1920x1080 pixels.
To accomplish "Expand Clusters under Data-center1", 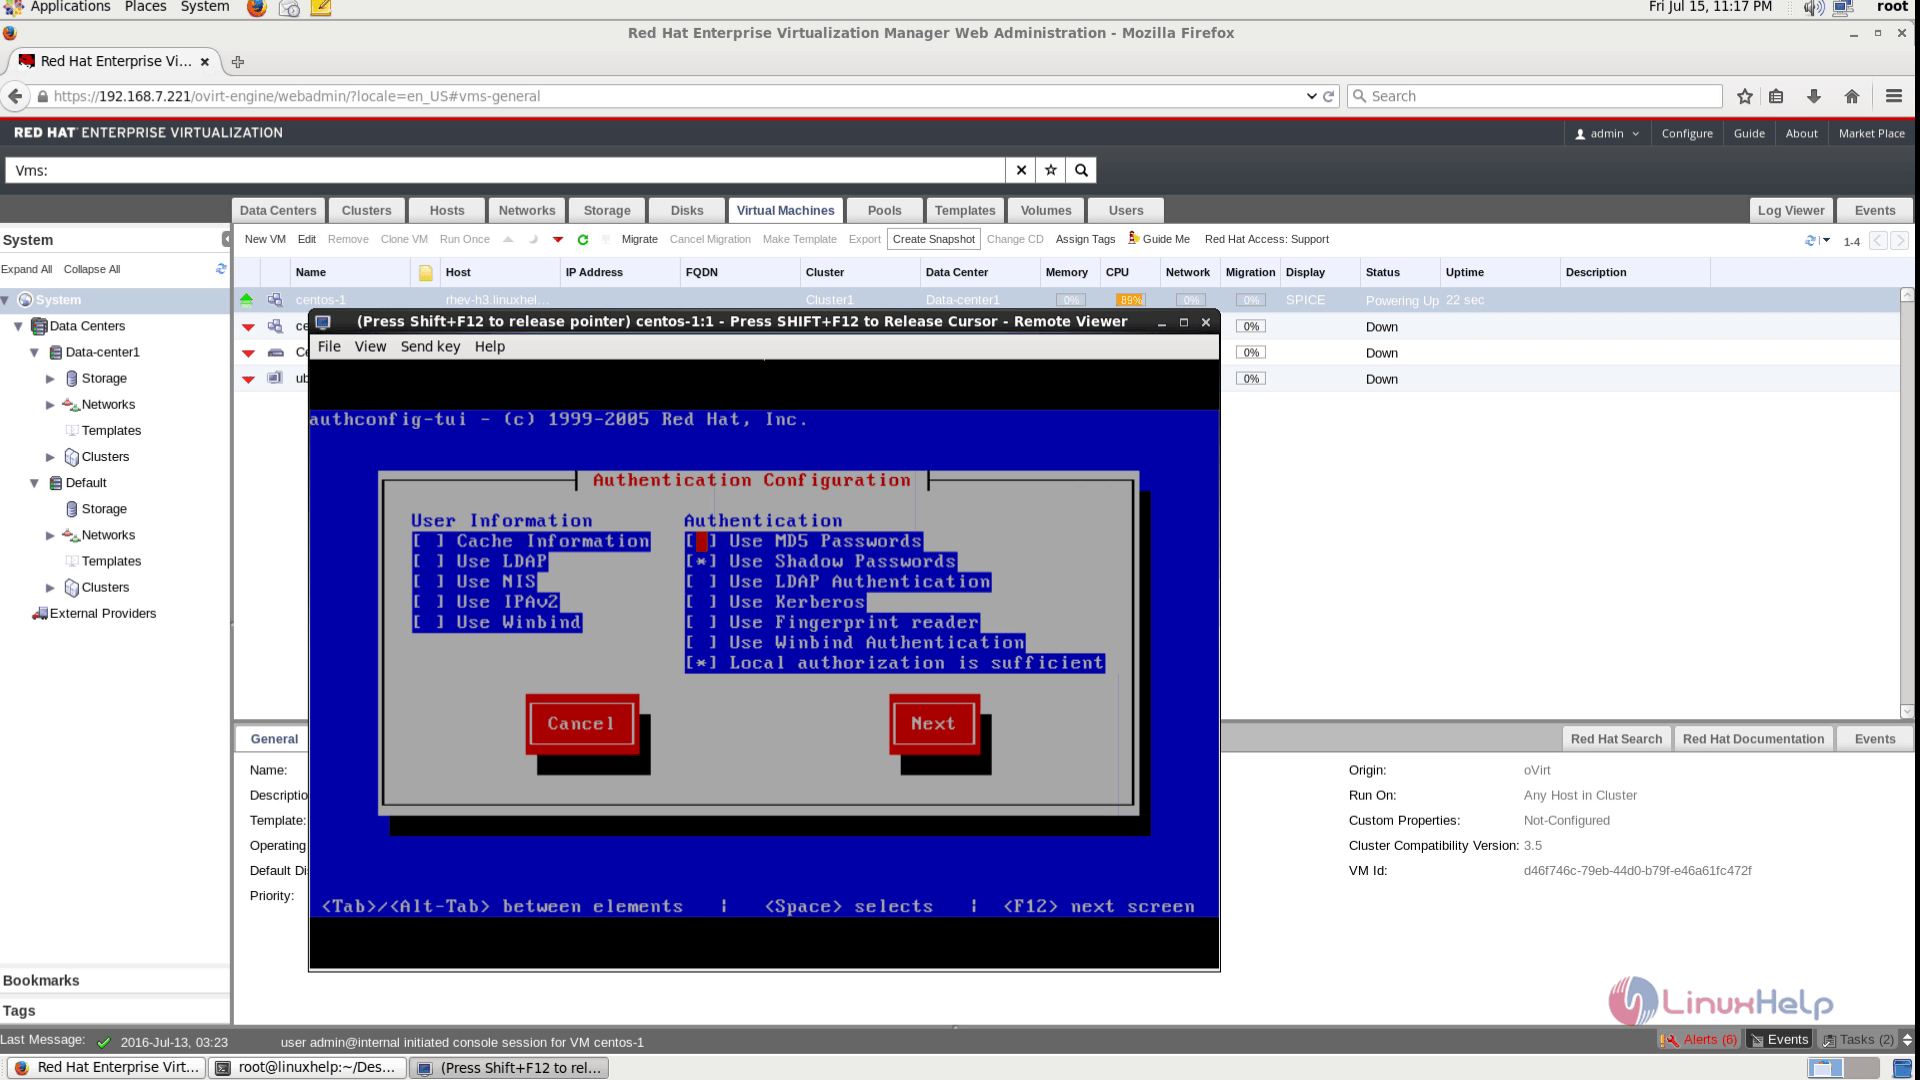I will [x=50, y=457].
